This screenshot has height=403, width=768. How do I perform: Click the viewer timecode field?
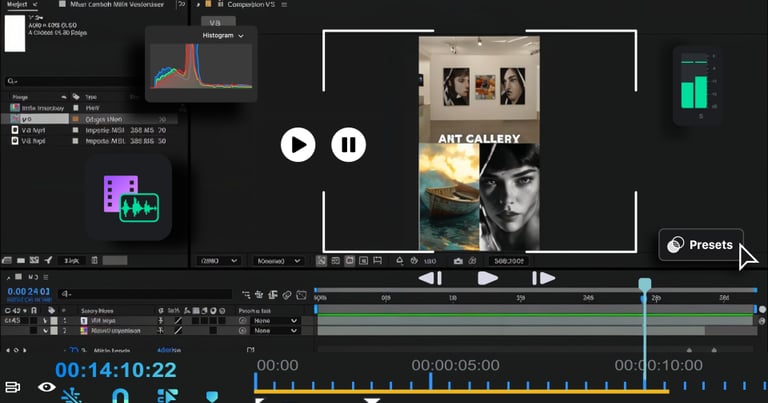[509, 261]
